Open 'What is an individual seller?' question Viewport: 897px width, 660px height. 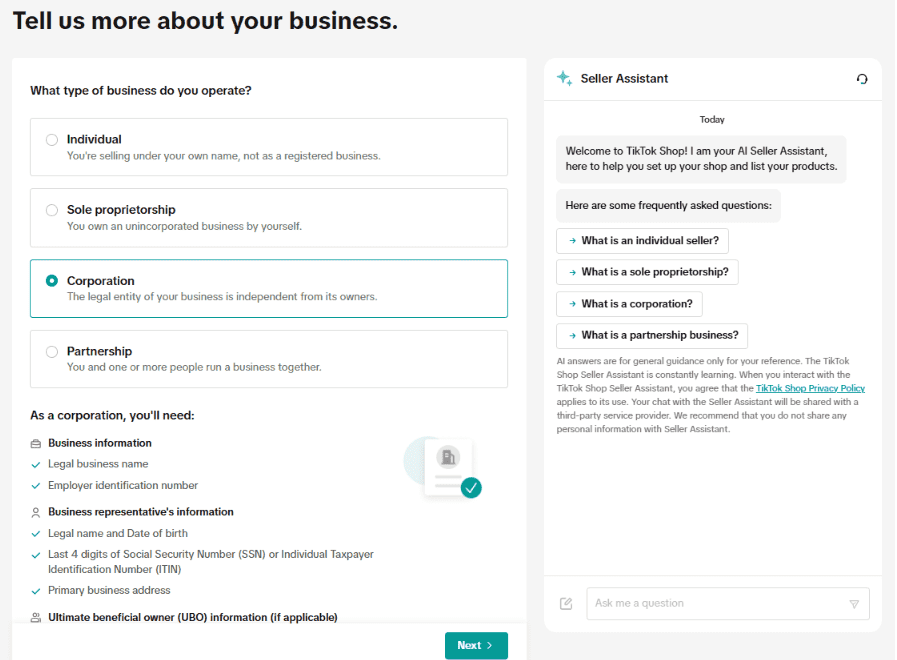point(642,240)
